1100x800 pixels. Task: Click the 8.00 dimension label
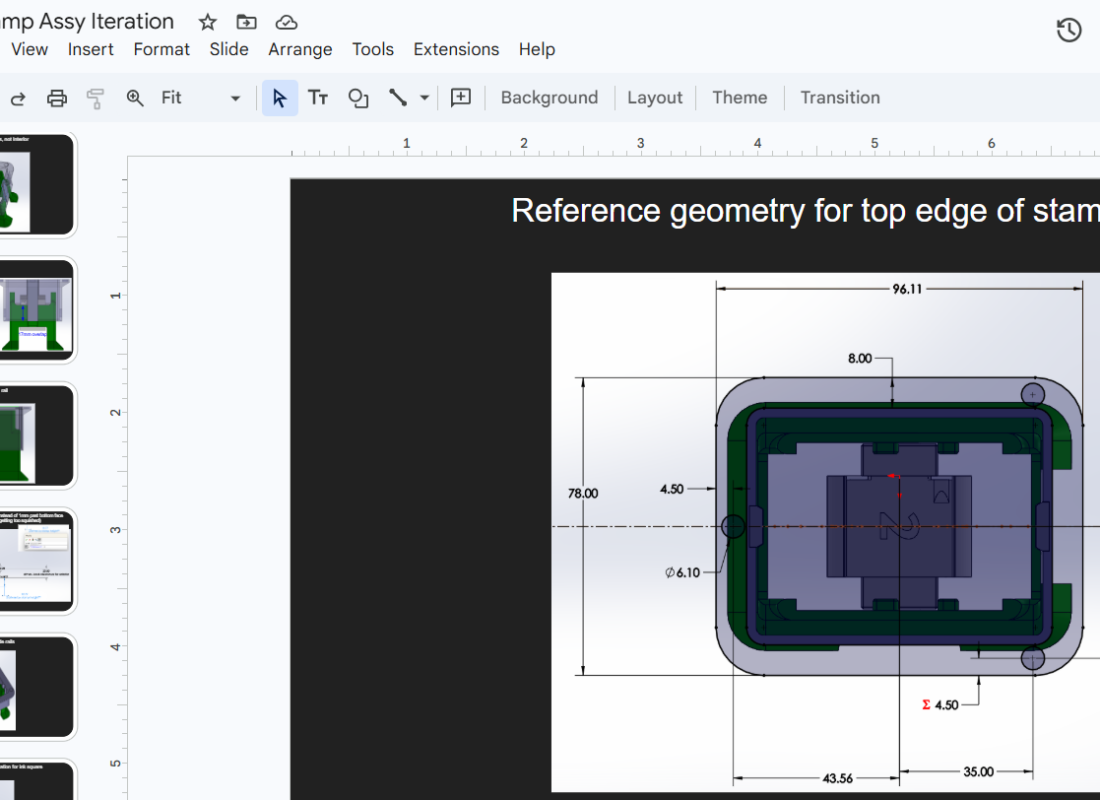tap(859, 359)
